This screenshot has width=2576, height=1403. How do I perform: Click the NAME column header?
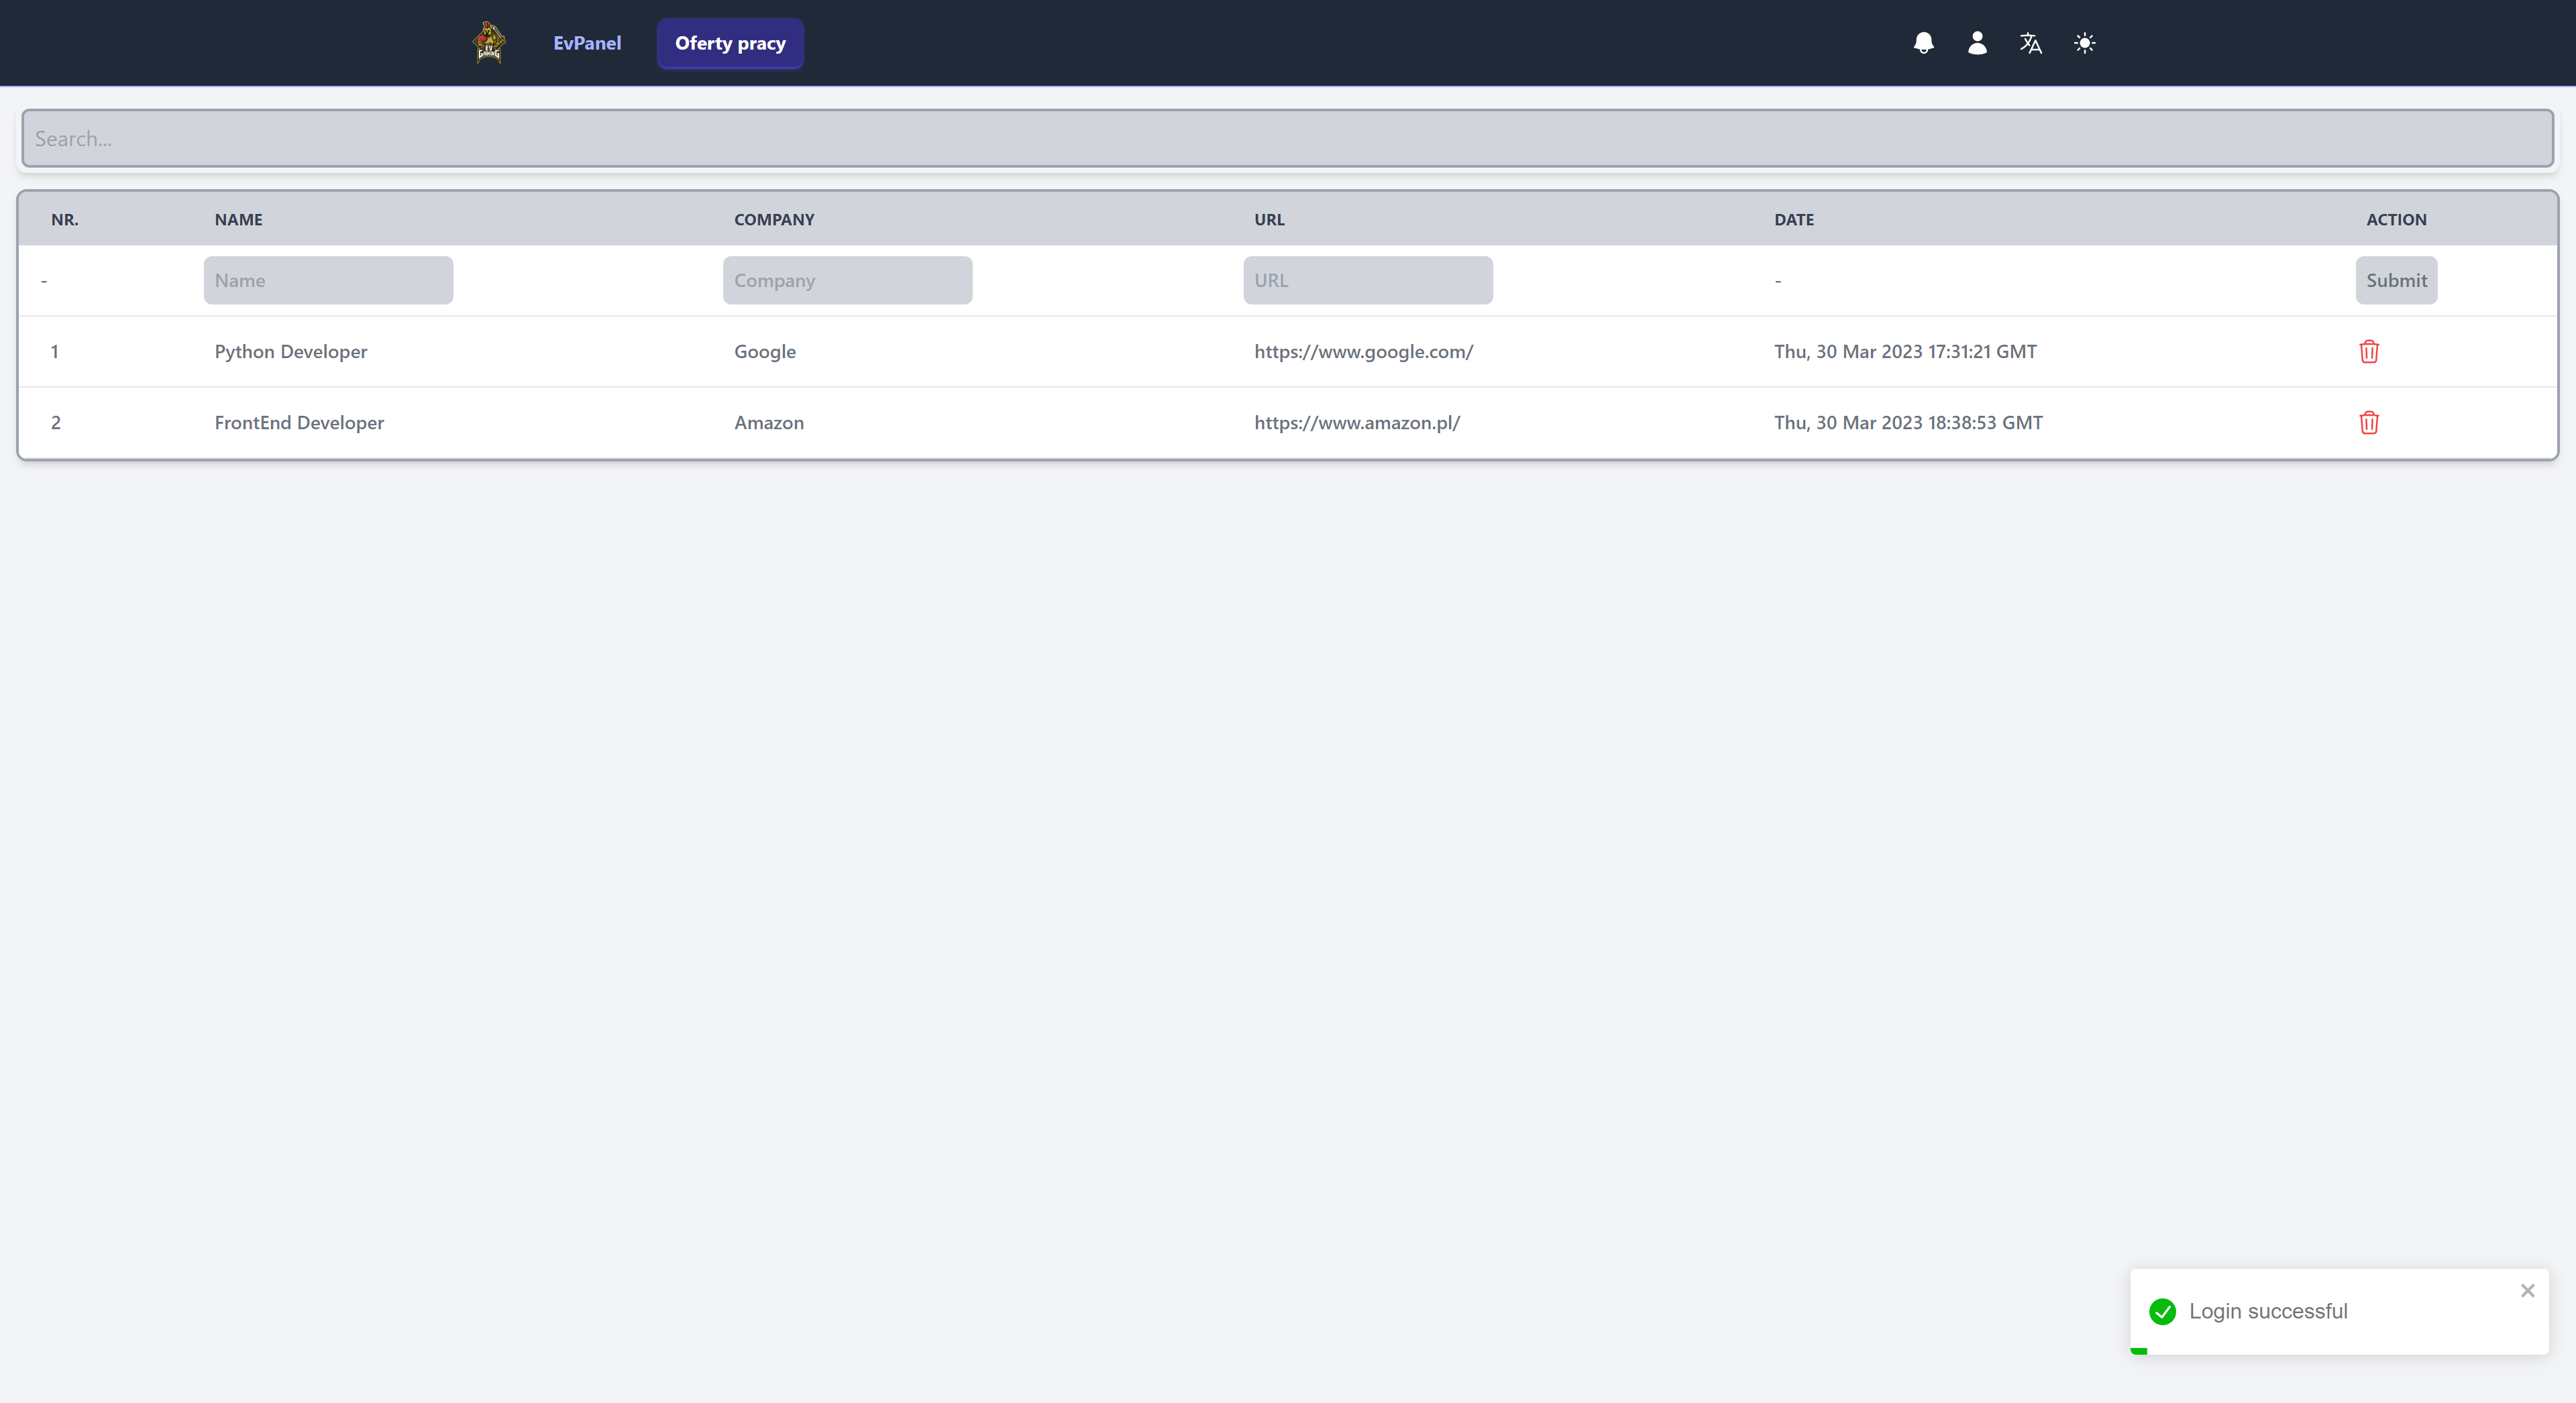(x=239, y=219)
